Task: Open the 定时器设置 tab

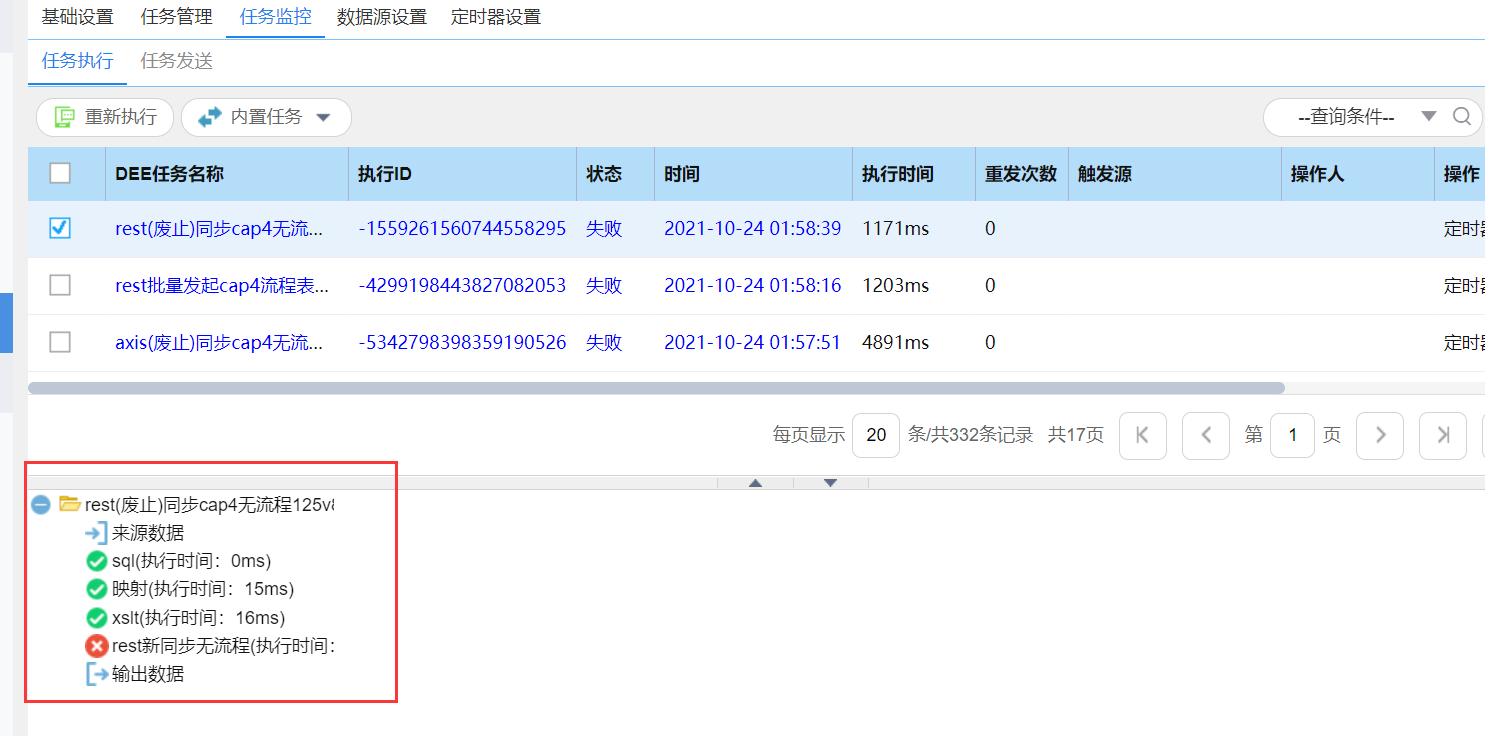Action: (x=496, y=17)
